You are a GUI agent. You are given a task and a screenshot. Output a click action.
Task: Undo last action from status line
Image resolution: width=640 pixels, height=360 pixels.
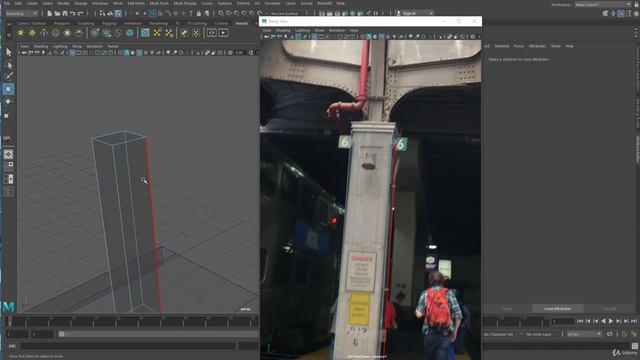73,13
